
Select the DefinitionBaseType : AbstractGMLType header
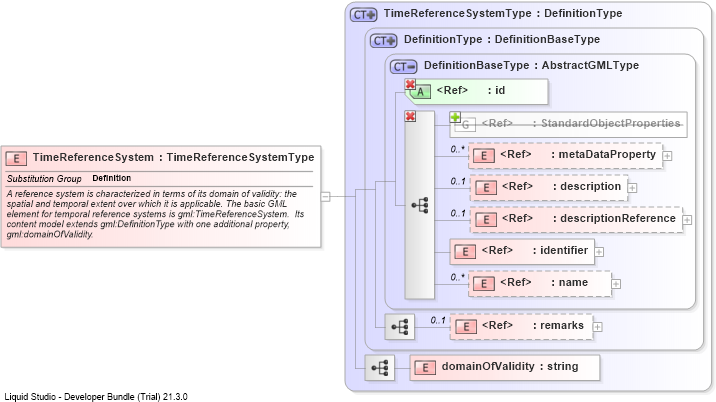pos(531,66)
